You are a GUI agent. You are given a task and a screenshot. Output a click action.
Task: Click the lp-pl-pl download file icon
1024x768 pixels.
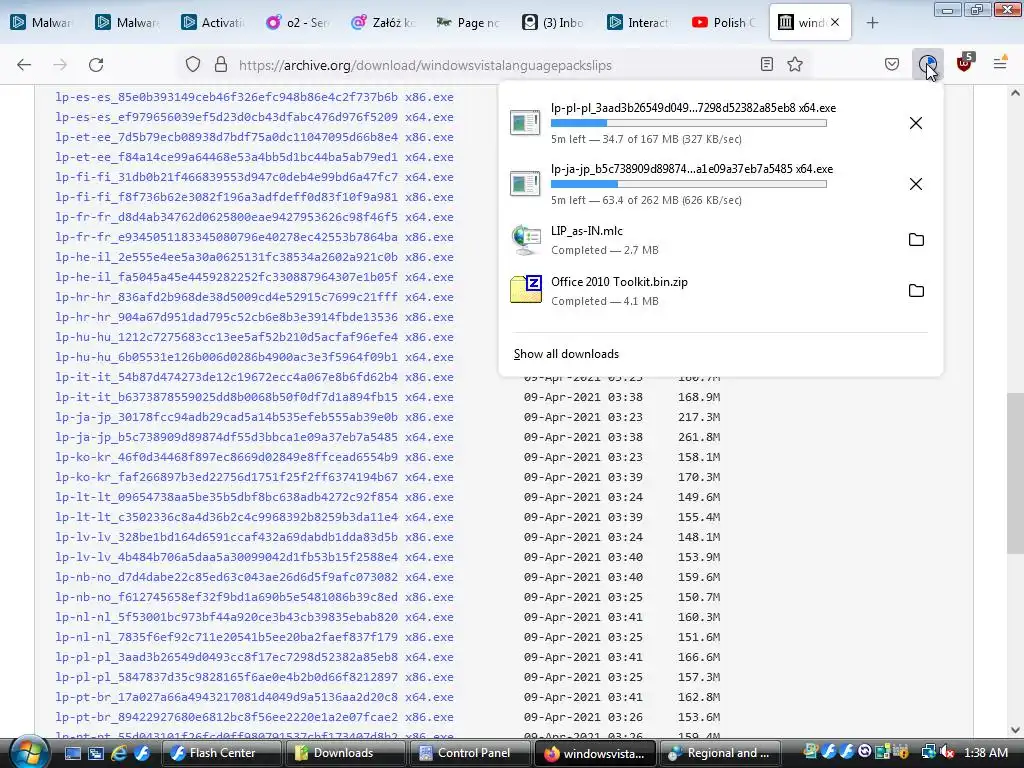pyautogui.click(x=525, y=123)
